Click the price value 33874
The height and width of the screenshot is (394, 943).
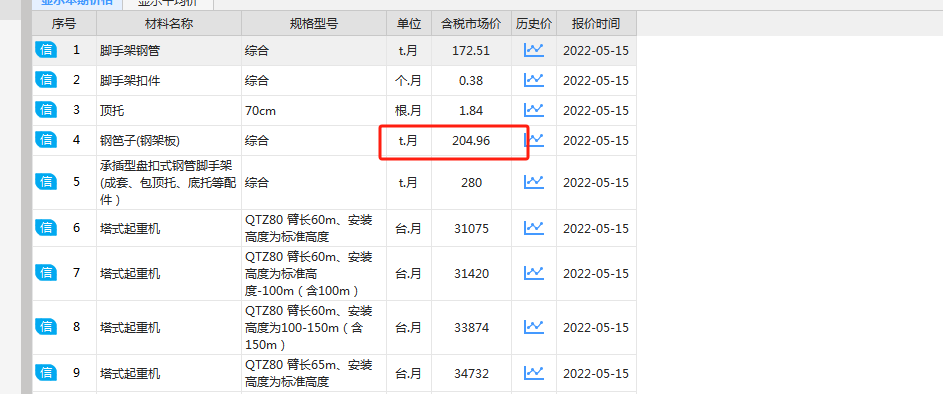pos(472,328)
